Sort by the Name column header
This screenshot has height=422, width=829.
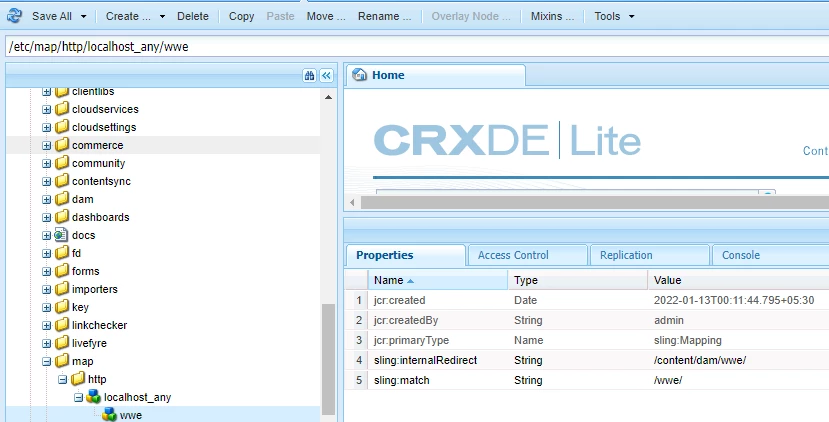tap(437, 280)
